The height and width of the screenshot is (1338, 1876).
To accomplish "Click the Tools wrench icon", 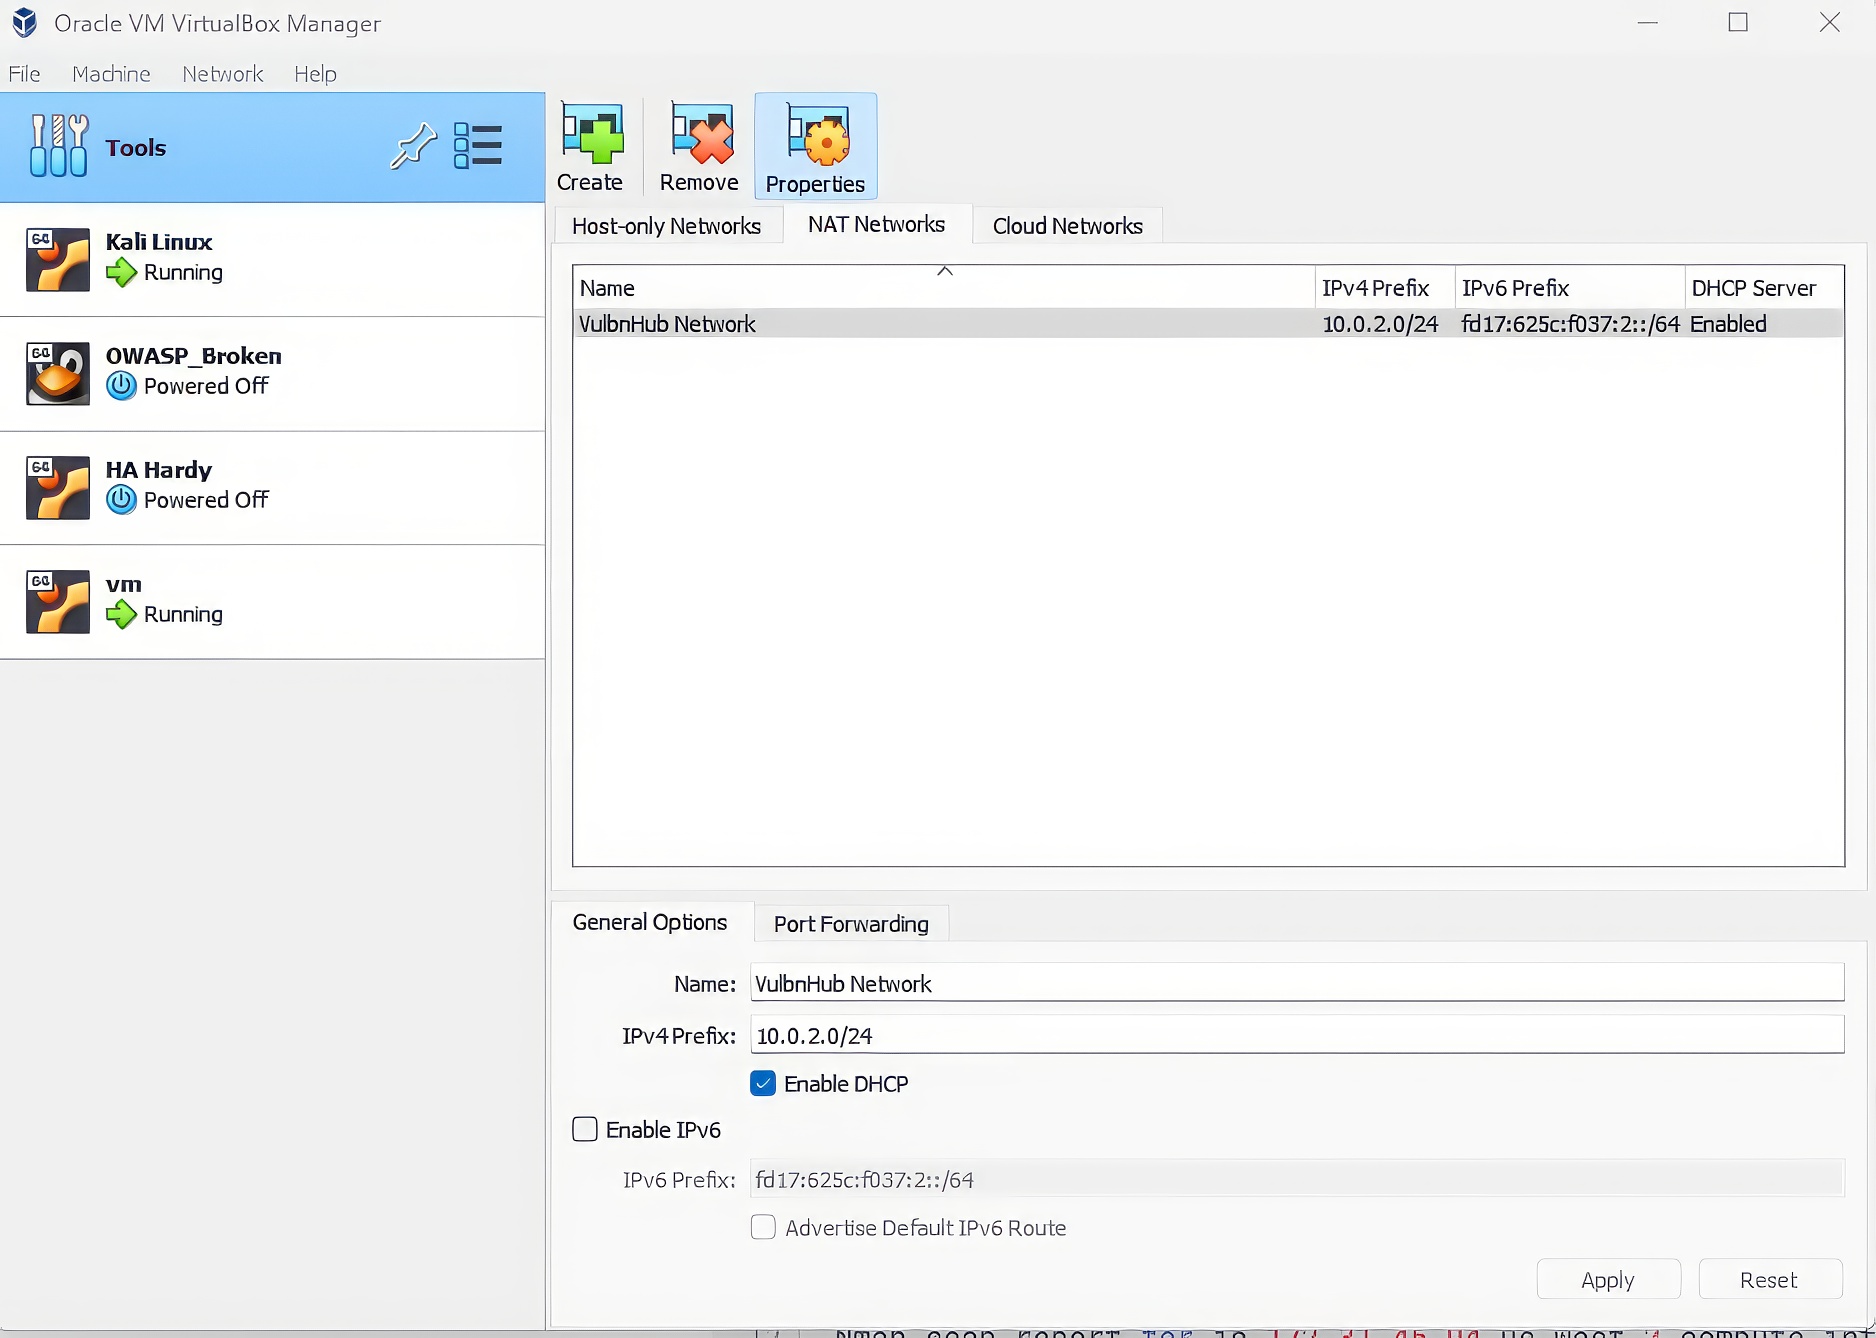I will pyautogui.click(x=59, y=147).
